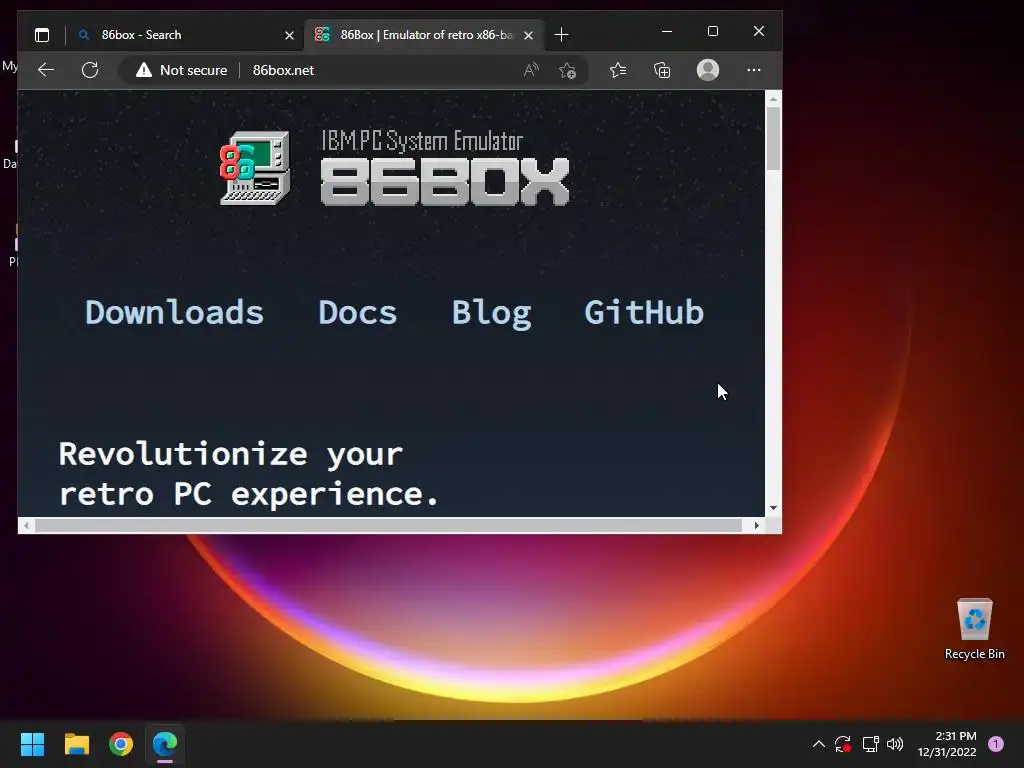The width and height of the screenshot is (1024, 768).
Task: Click the update sync tray icon
Action: pos(842,744)
